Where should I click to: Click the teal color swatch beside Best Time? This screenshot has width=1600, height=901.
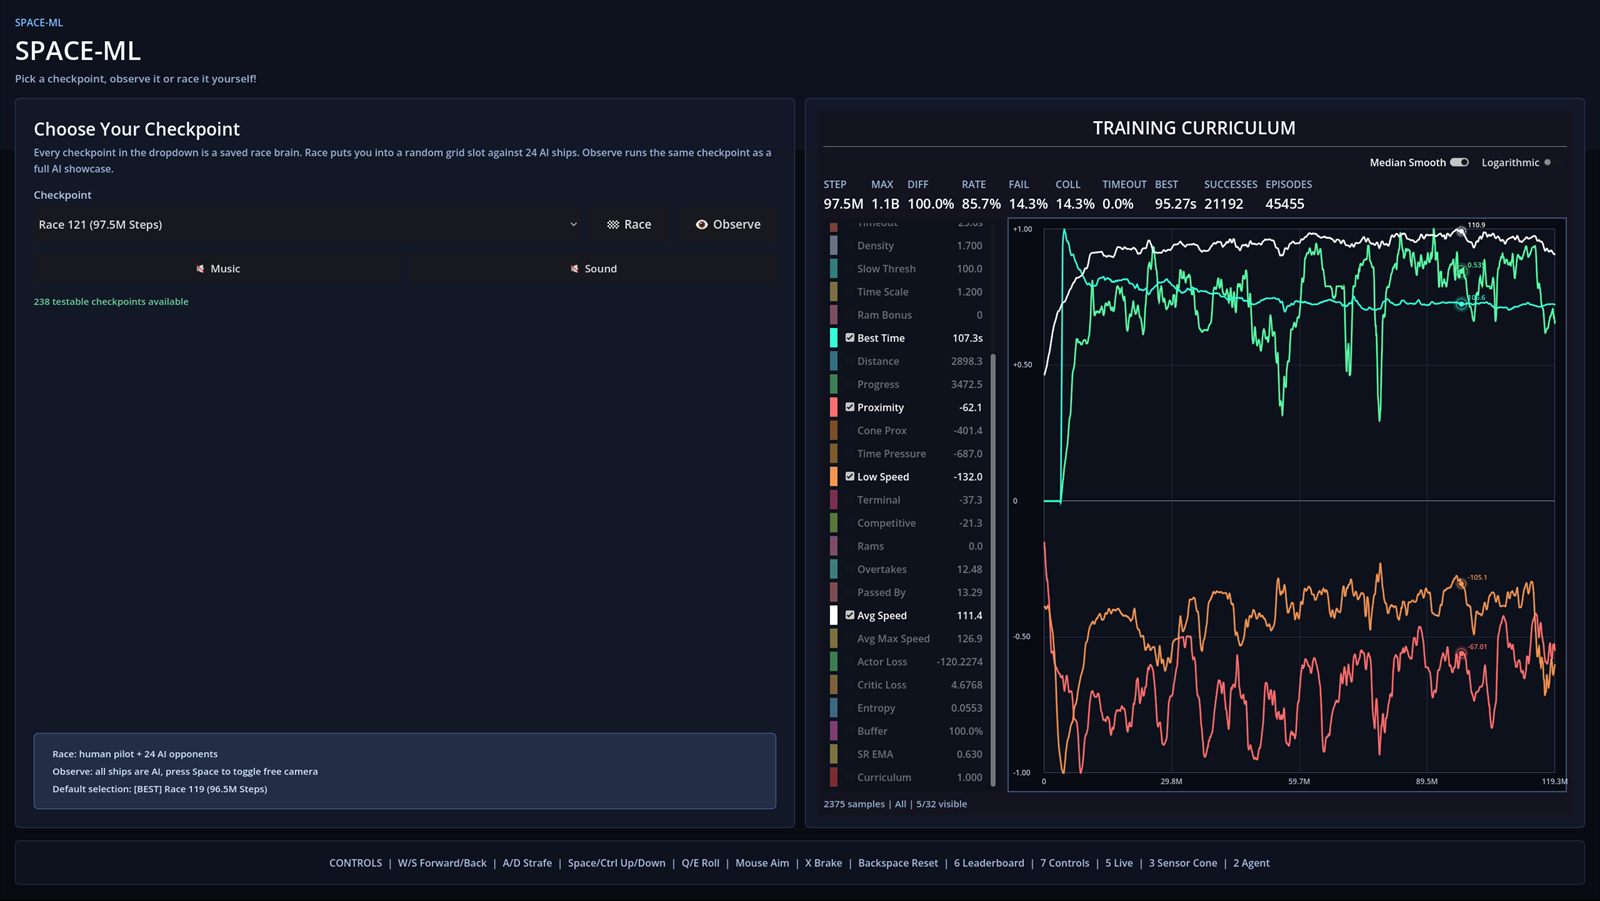[834, 338]
